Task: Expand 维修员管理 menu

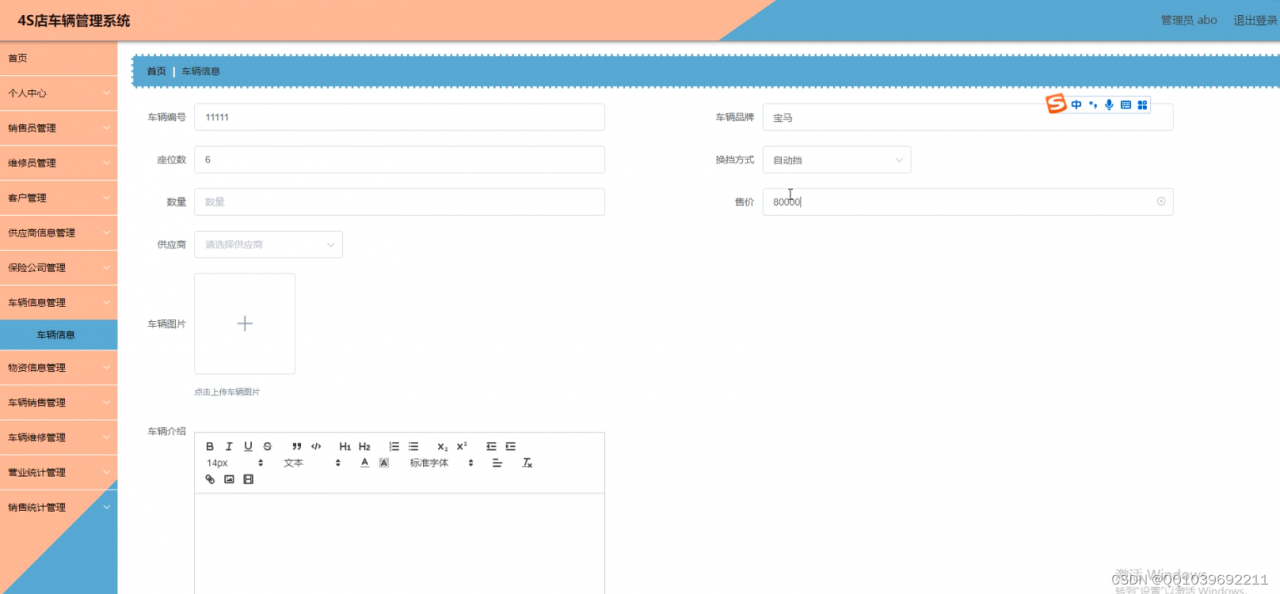Action: click(x=58, y=163)
